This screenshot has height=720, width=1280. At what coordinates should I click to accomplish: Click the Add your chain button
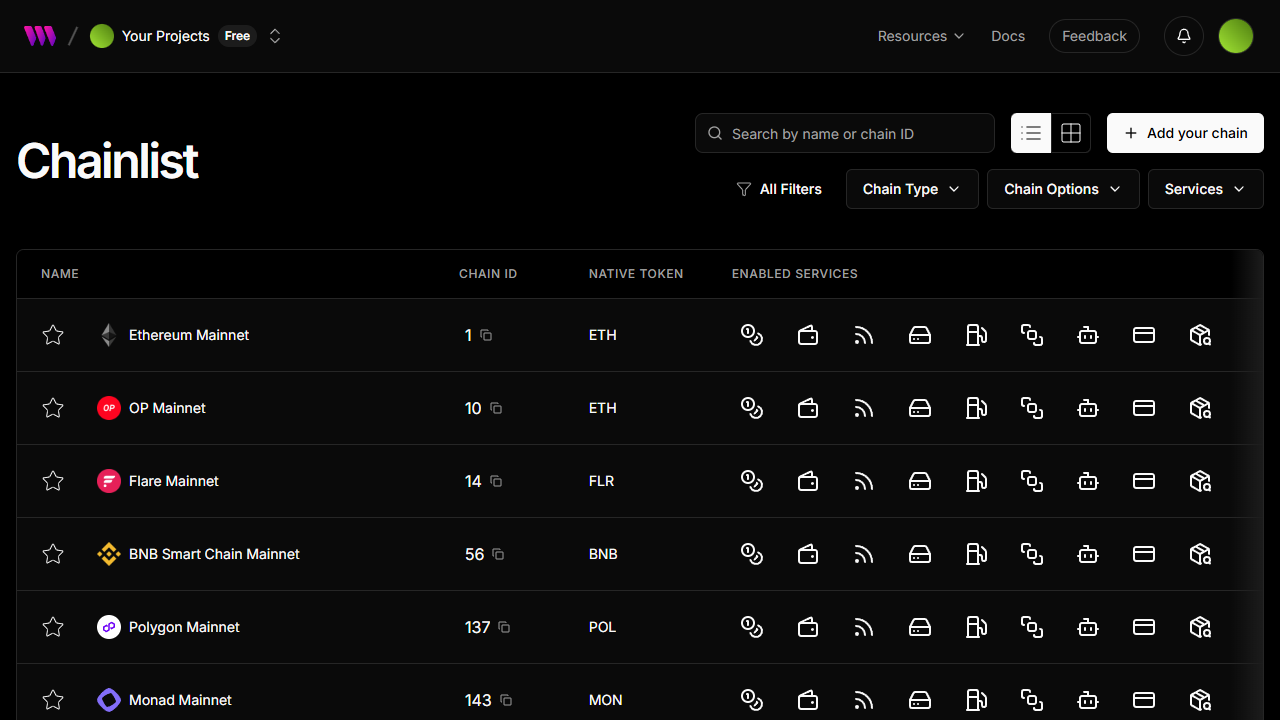(x=1185, y=133)
